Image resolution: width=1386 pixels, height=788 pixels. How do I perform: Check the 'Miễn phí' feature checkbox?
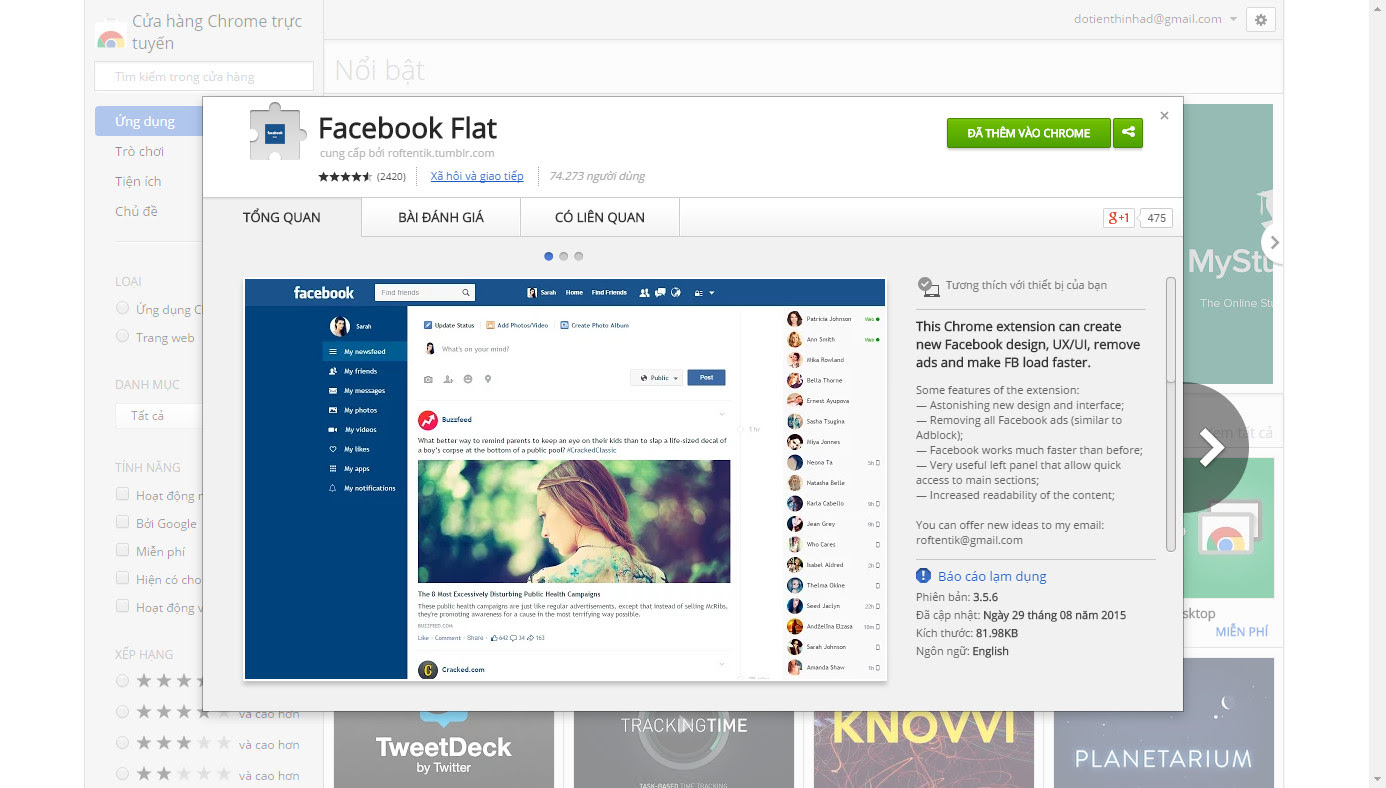click(x=122, y=550)
